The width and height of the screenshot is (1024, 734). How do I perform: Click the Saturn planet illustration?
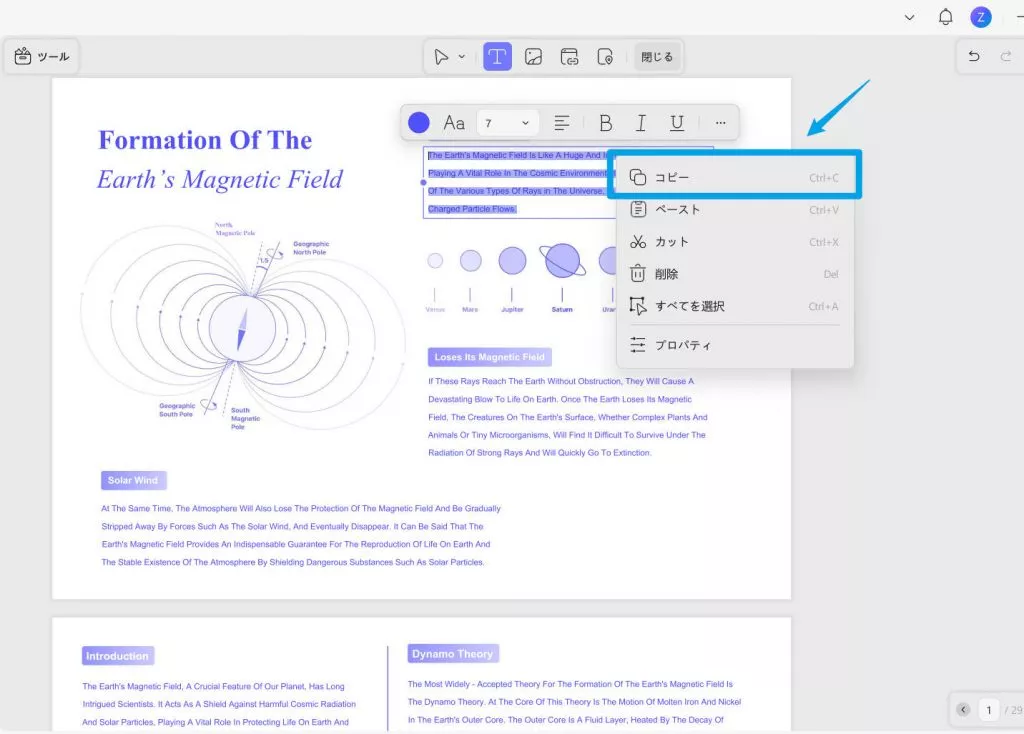pos(562,261)
